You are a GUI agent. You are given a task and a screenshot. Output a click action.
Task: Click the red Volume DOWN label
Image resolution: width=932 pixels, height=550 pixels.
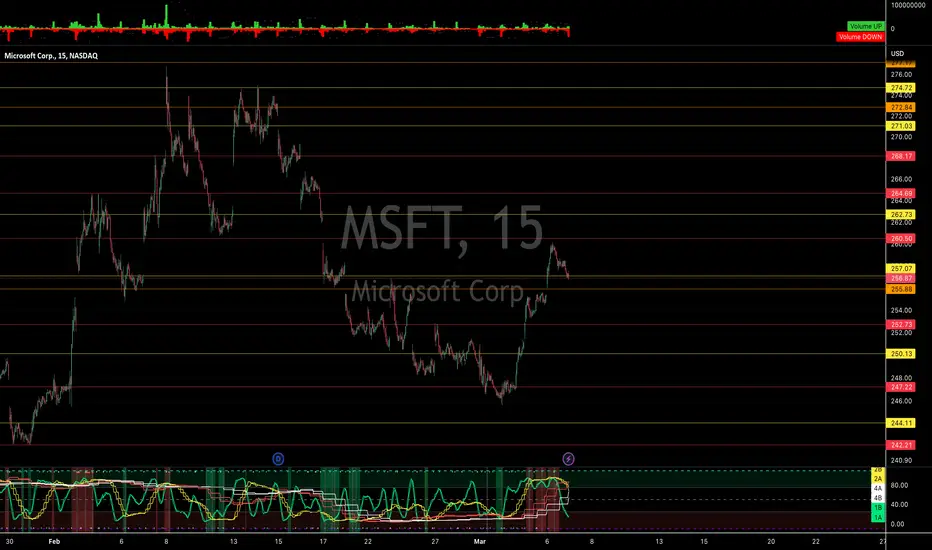click(x=860, y=37)
